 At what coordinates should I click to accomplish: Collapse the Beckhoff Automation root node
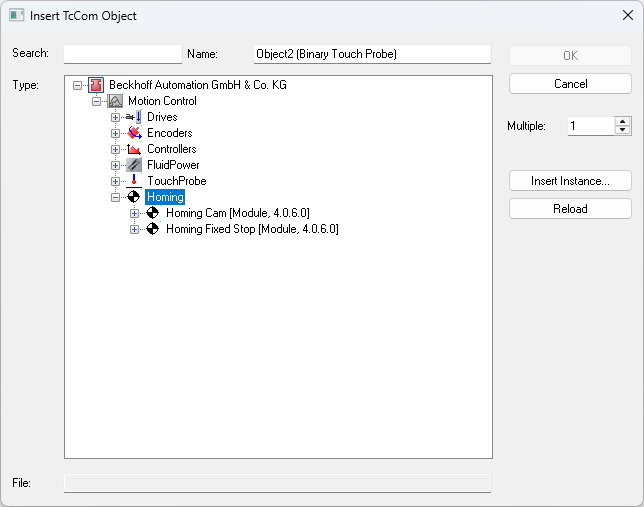coord(77,85)
